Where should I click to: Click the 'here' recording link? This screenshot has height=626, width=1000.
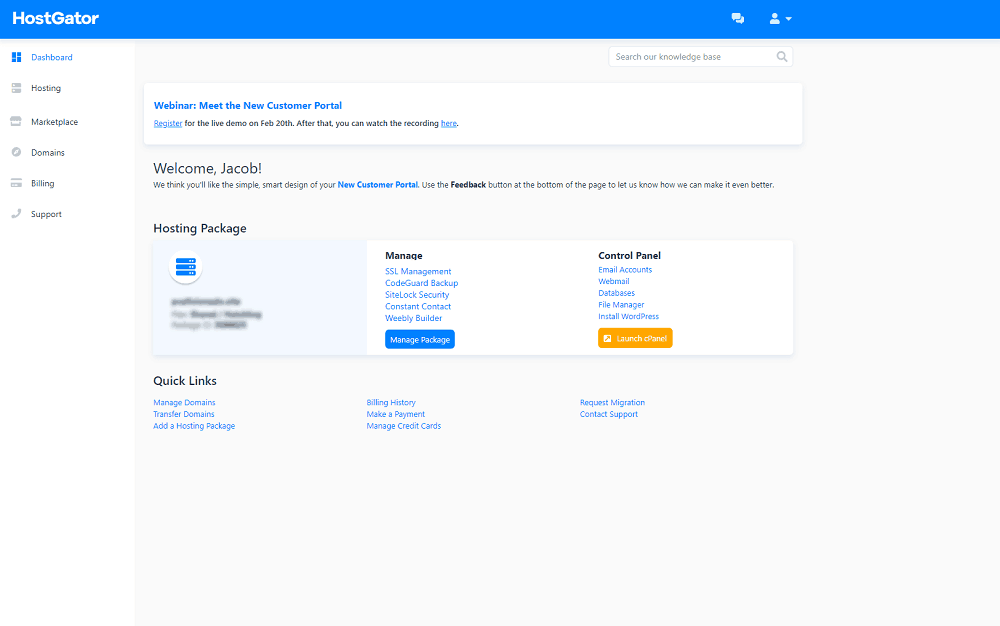[449, 123]
